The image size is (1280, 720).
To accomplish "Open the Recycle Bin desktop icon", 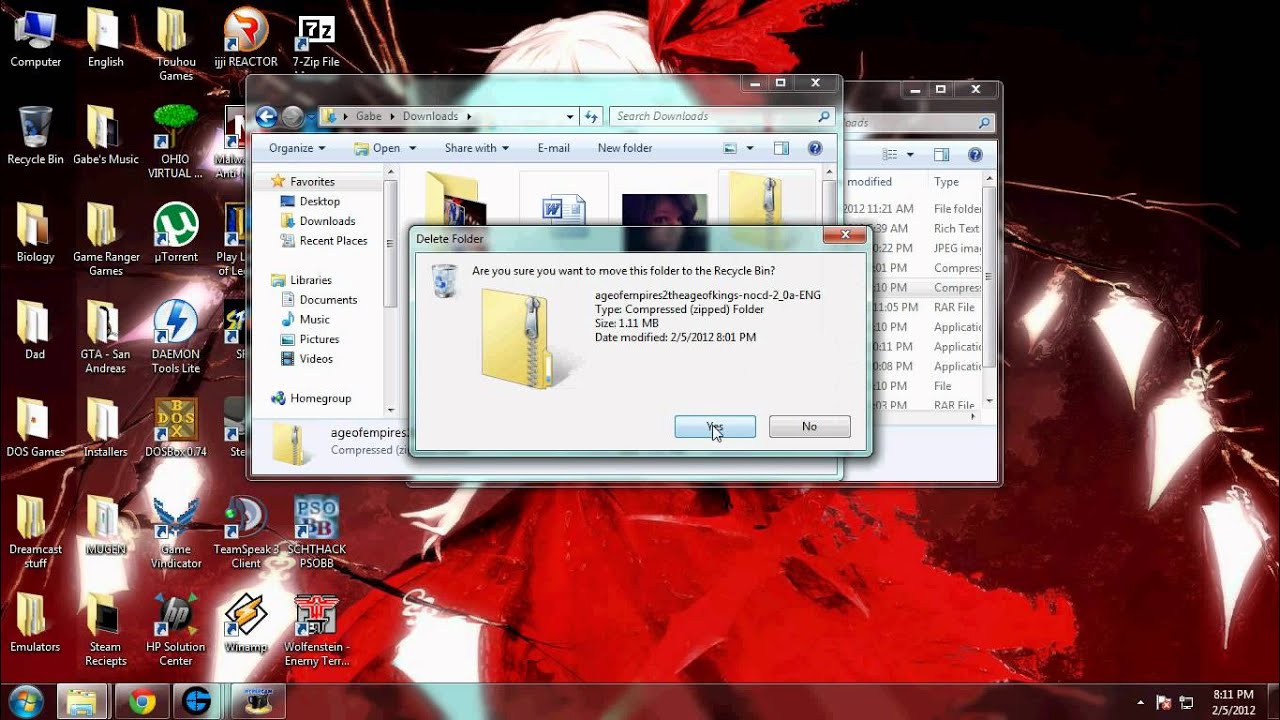I will pos(36,135).
